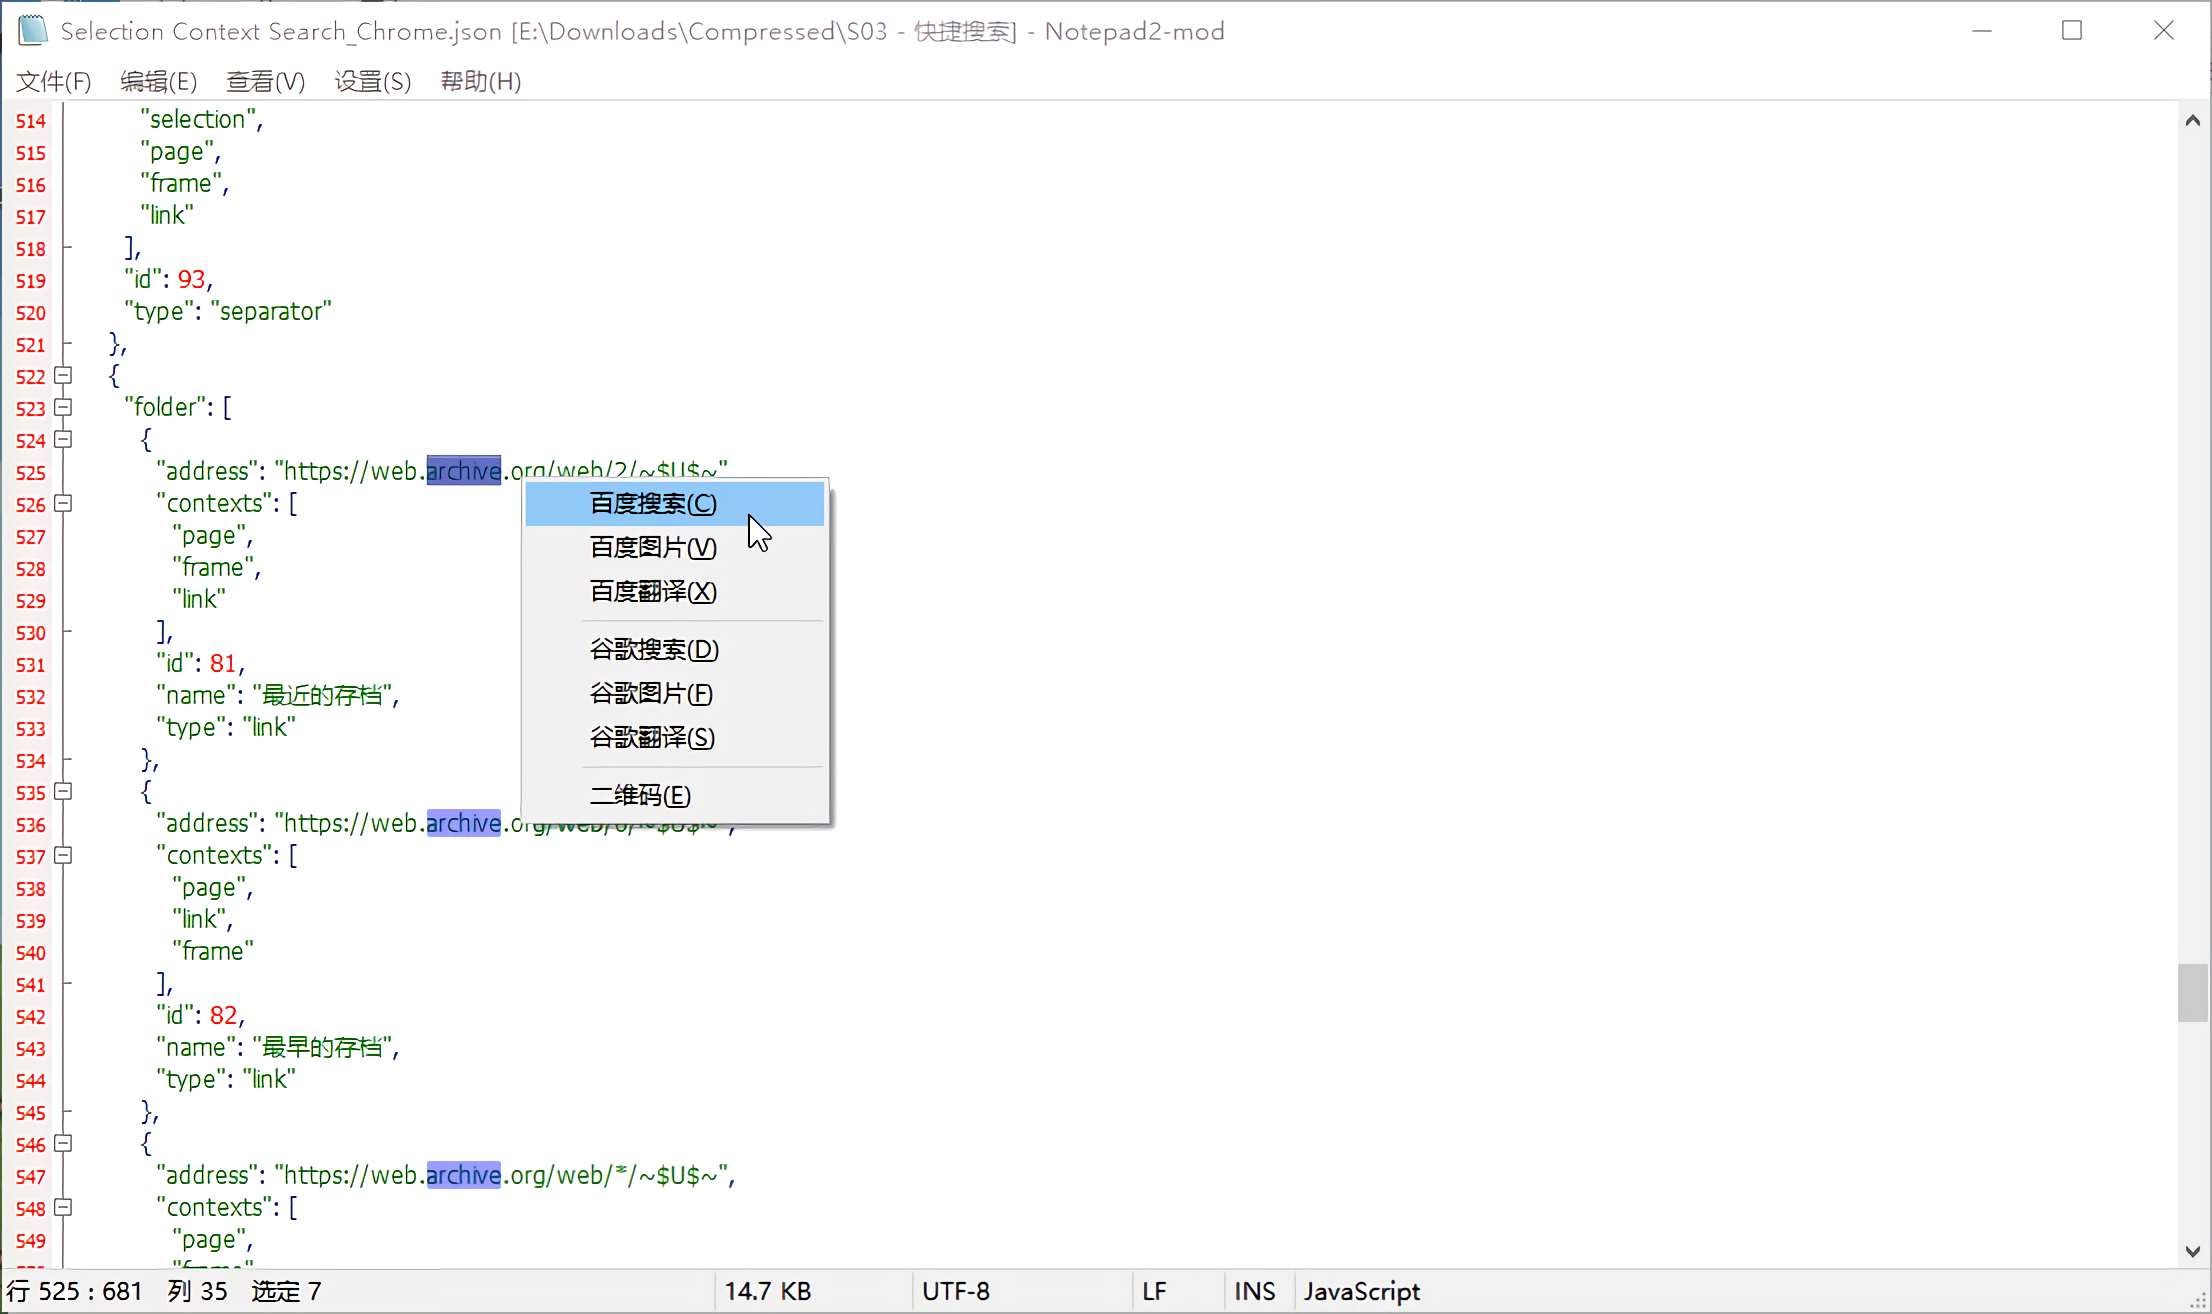Open the 文件(F) menu
The image size is (2212, 1314).
tap(54, 81)
